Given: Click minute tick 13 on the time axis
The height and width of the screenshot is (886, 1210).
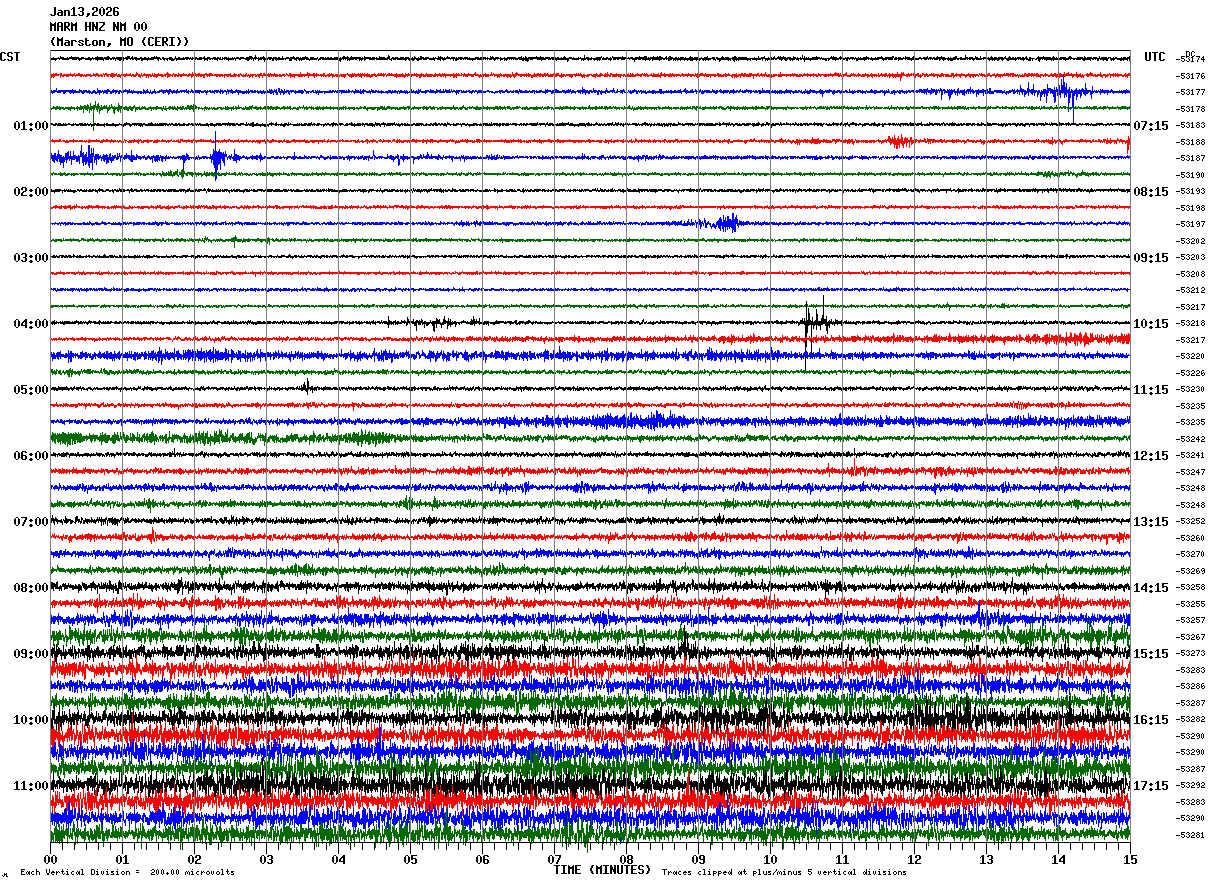Looking at the screenshot, I should click(986, 859).
